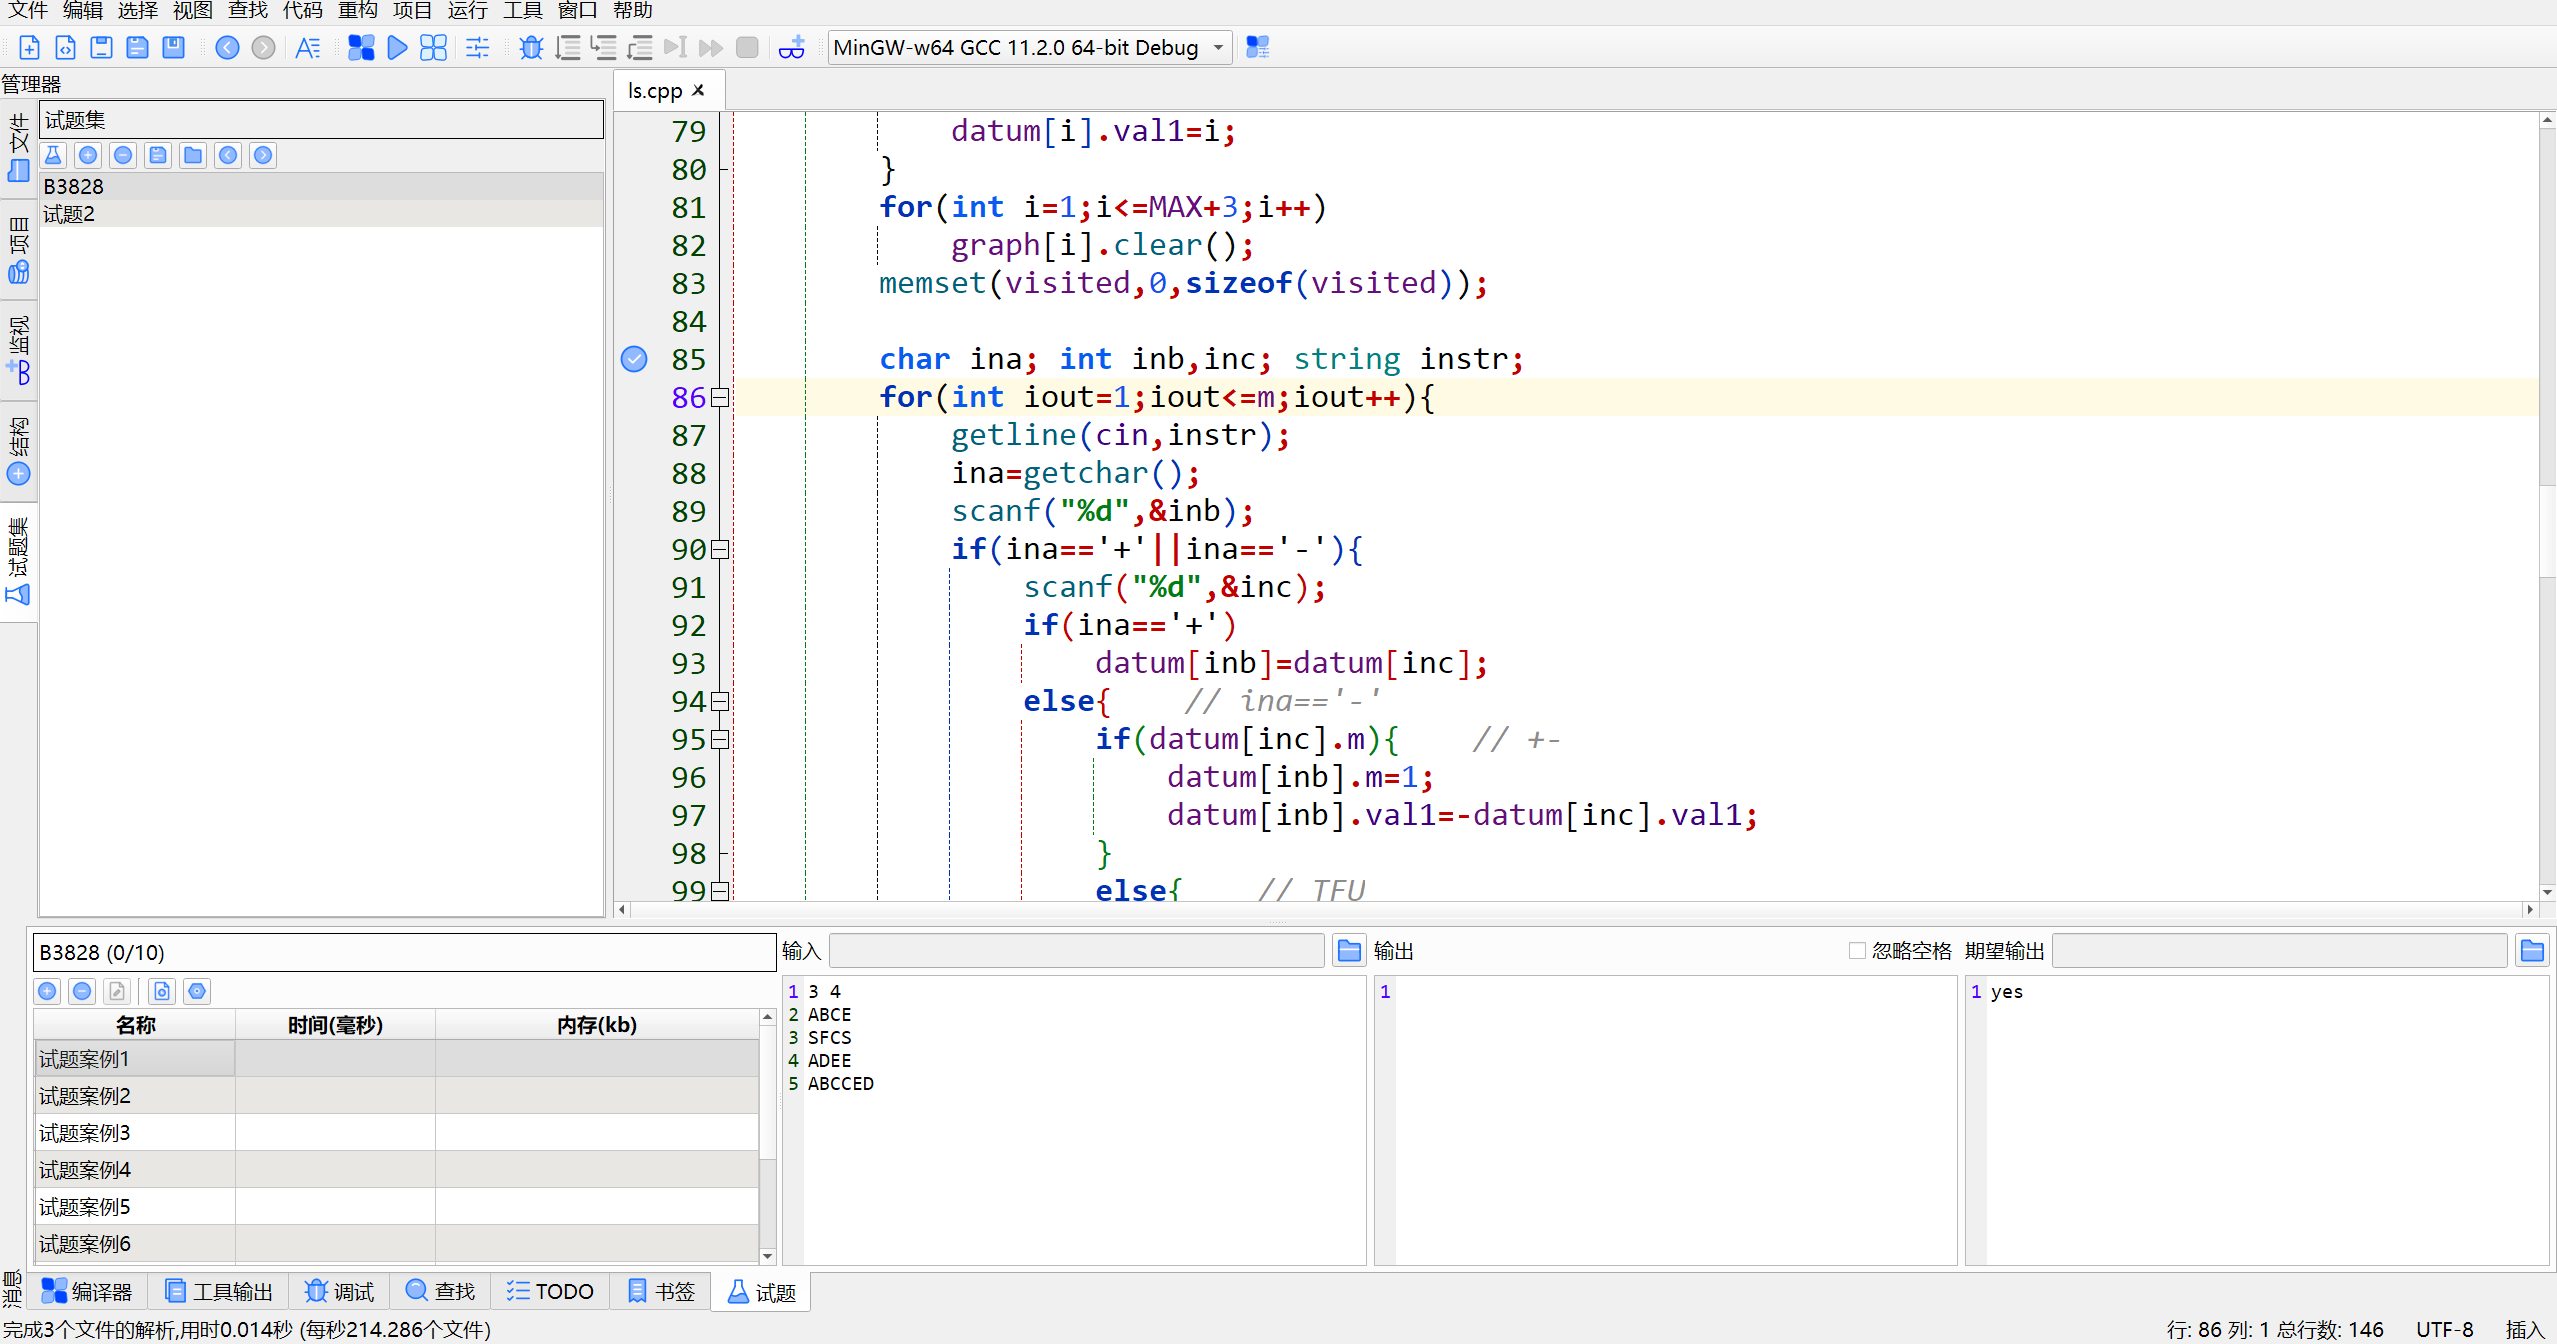The height and width of the screenshot is (1344, 2557).
Task: Browse for an expected output file via folder icon
Action: coord(2532,951)
